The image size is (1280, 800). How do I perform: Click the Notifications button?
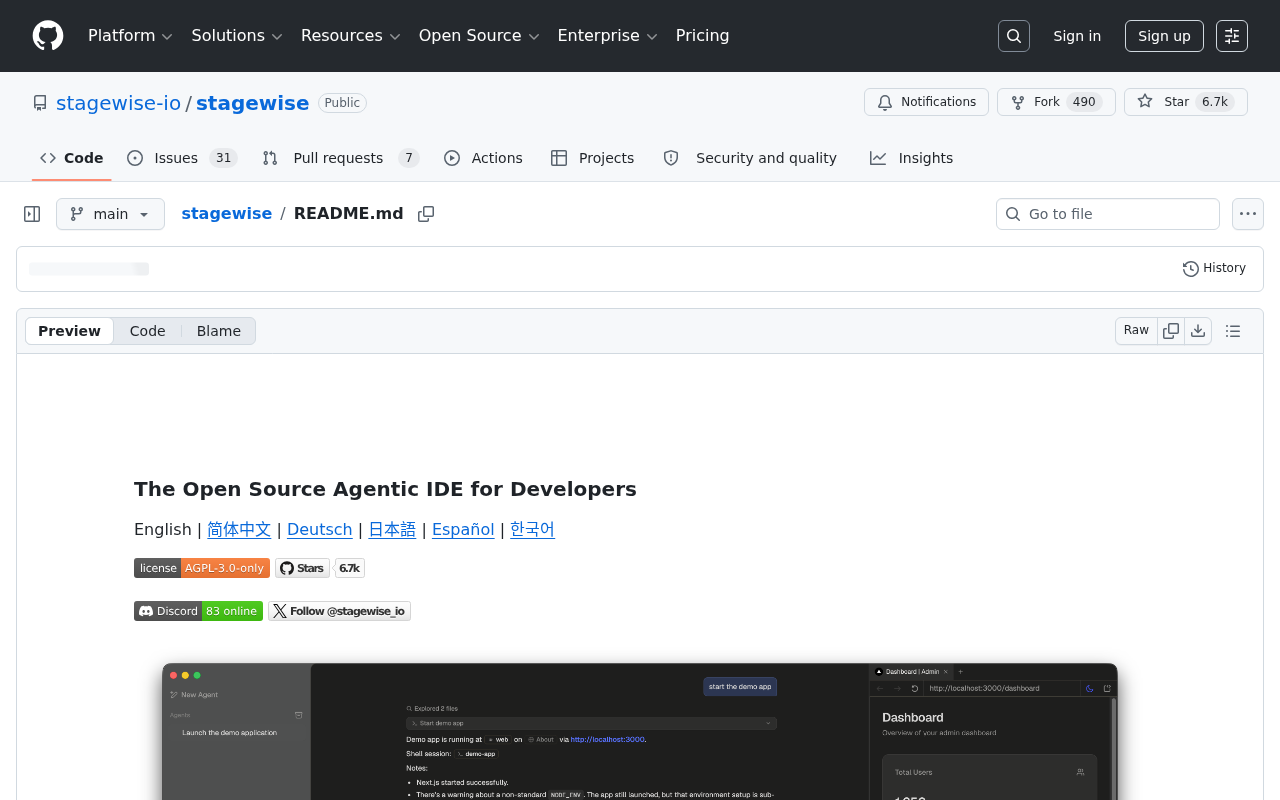926,102
